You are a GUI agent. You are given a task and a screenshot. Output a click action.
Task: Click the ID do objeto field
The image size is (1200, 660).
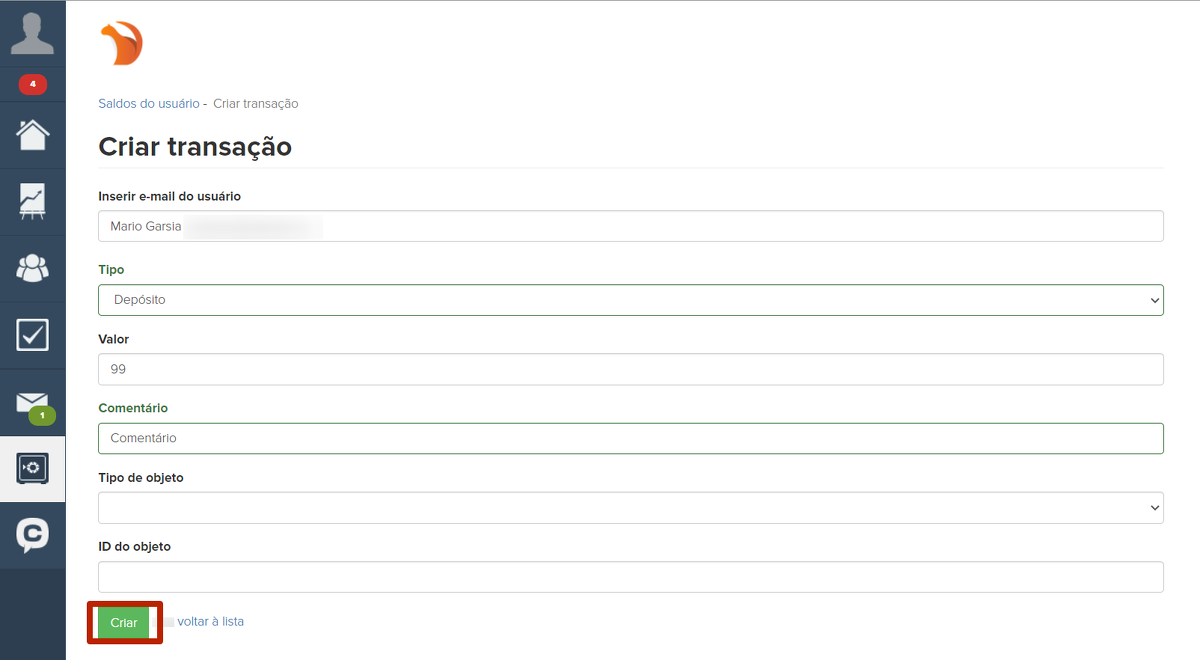[630, 577]
